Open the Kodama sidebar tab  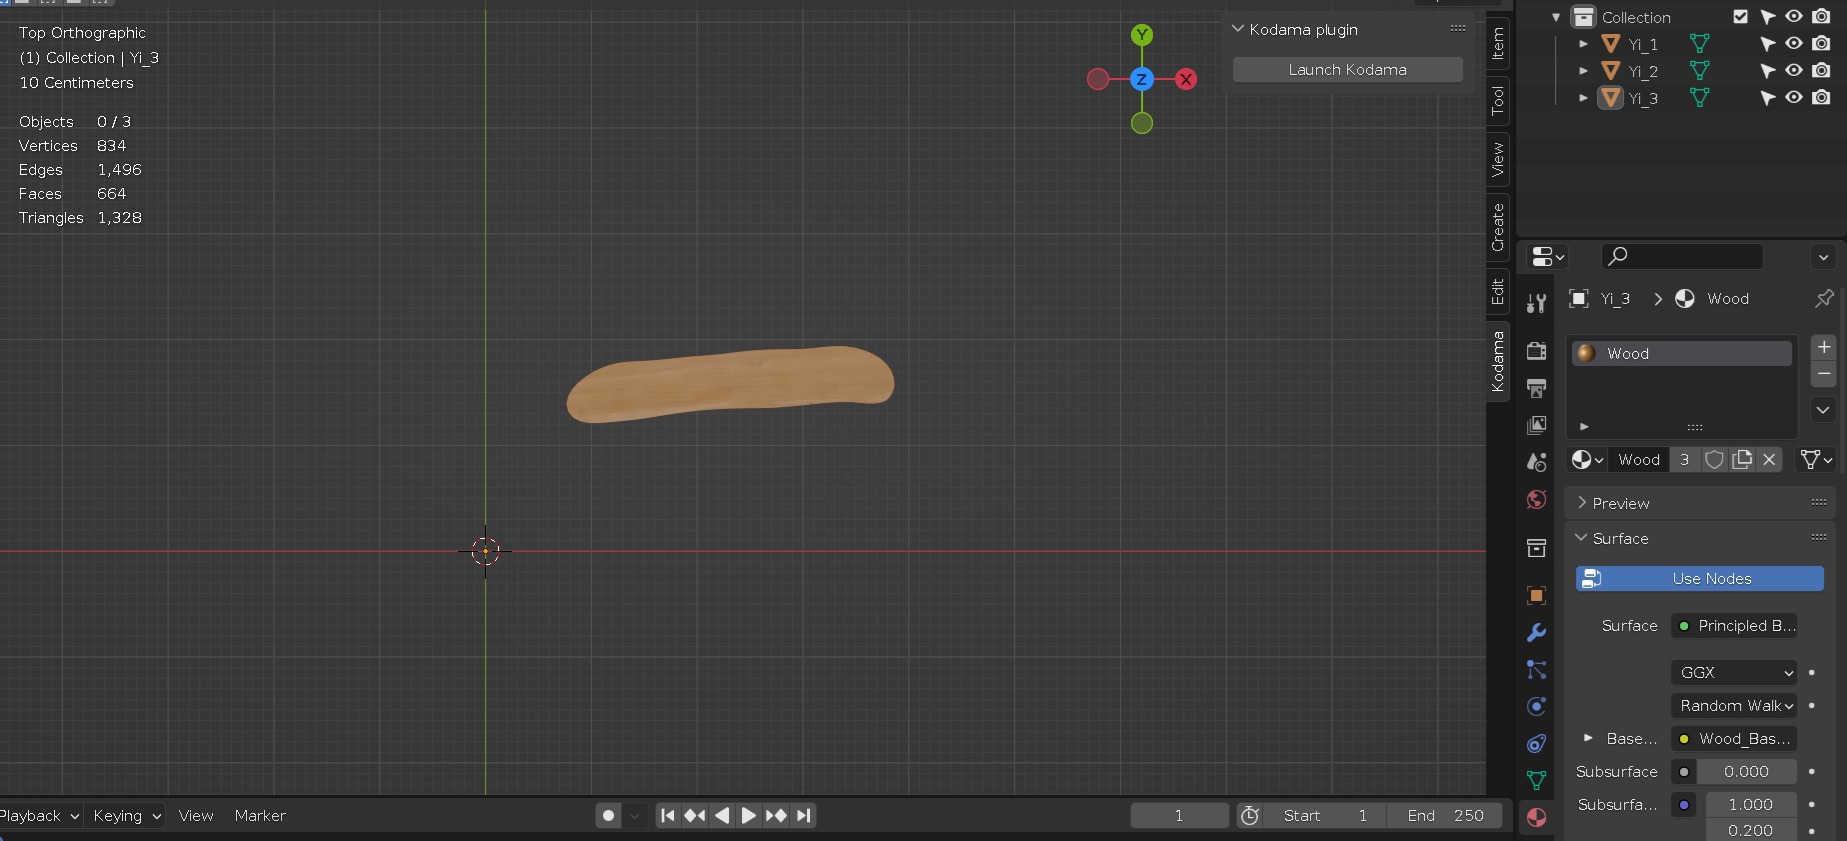[x=1497, y=360]
